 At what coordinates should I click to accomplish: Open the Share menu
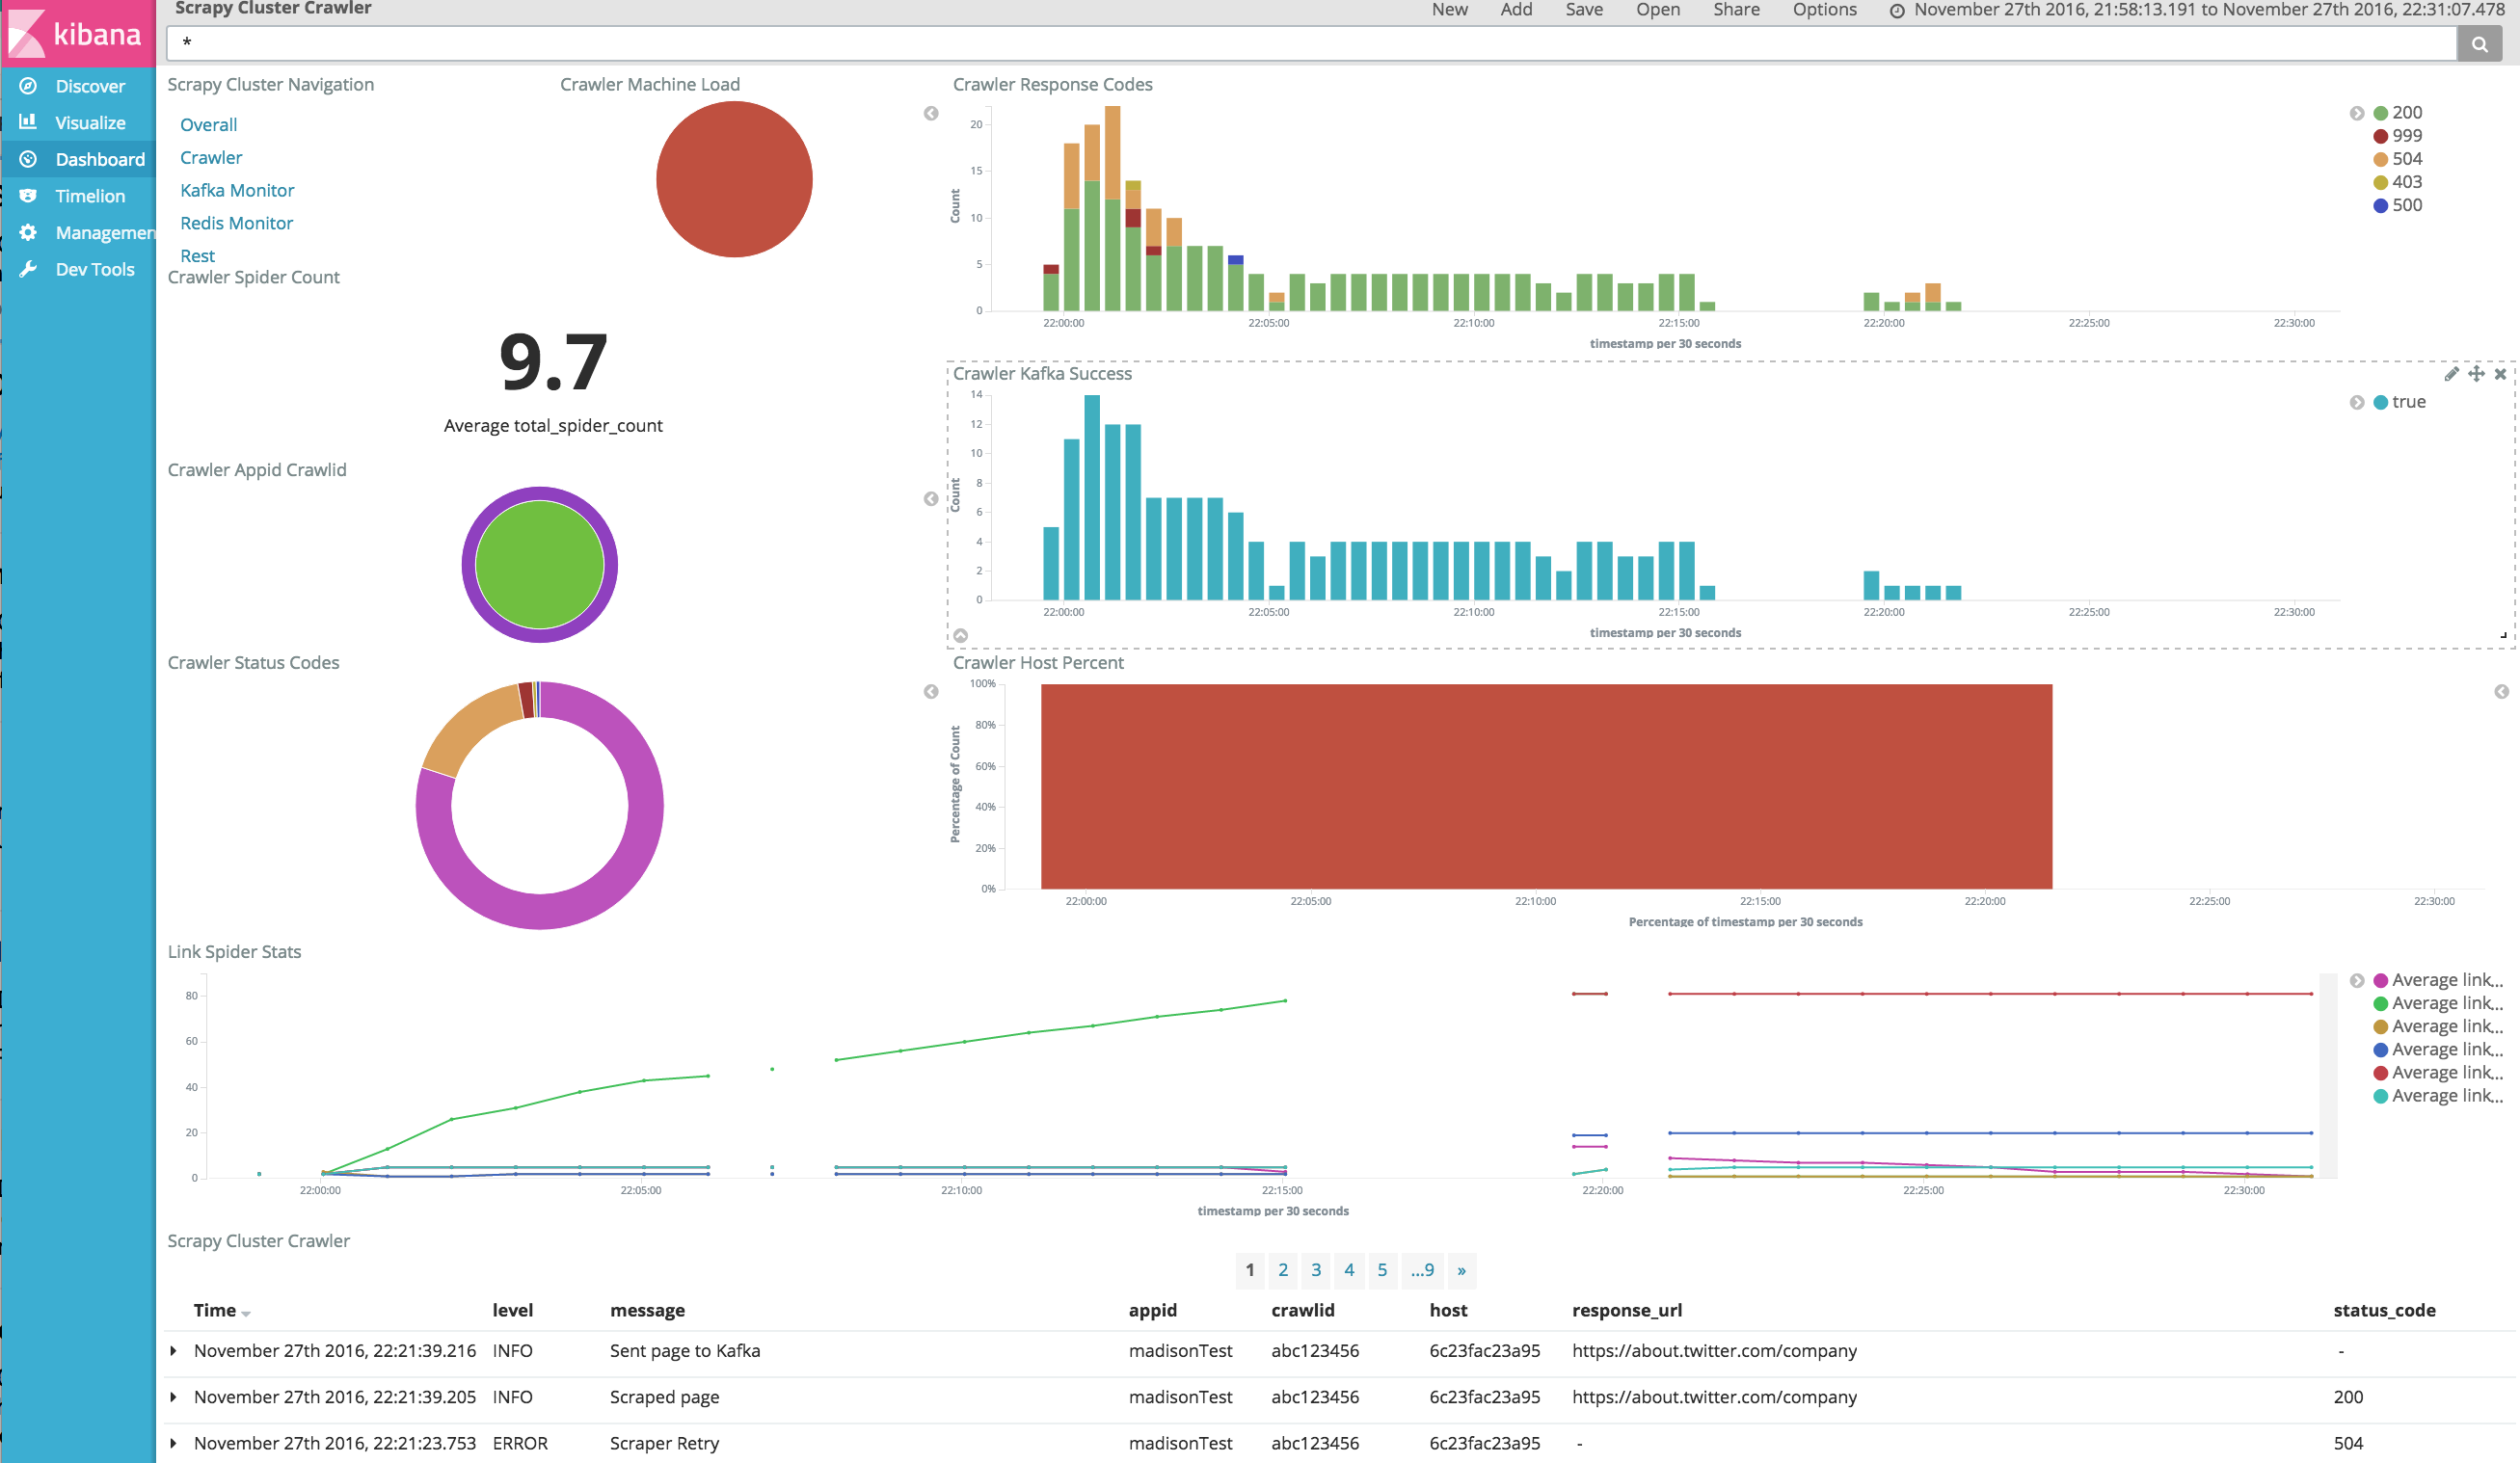coord(1736,10)
